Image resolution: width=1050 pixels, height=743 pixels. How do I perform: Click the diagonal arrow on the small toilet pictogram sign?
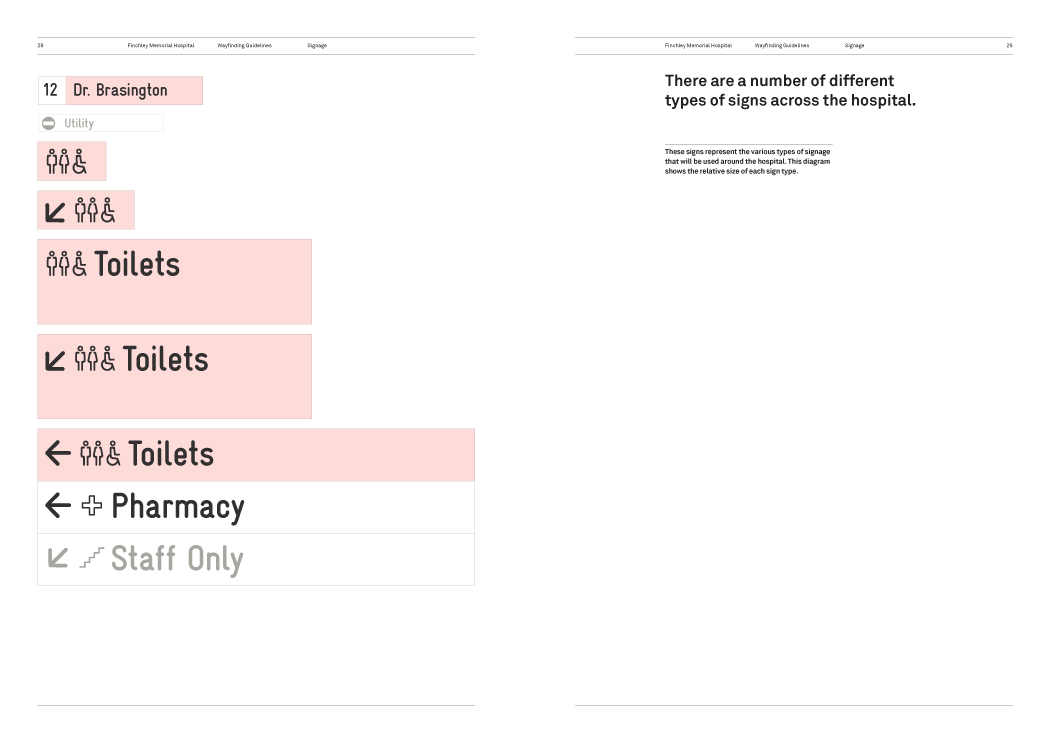click(56, 211)
